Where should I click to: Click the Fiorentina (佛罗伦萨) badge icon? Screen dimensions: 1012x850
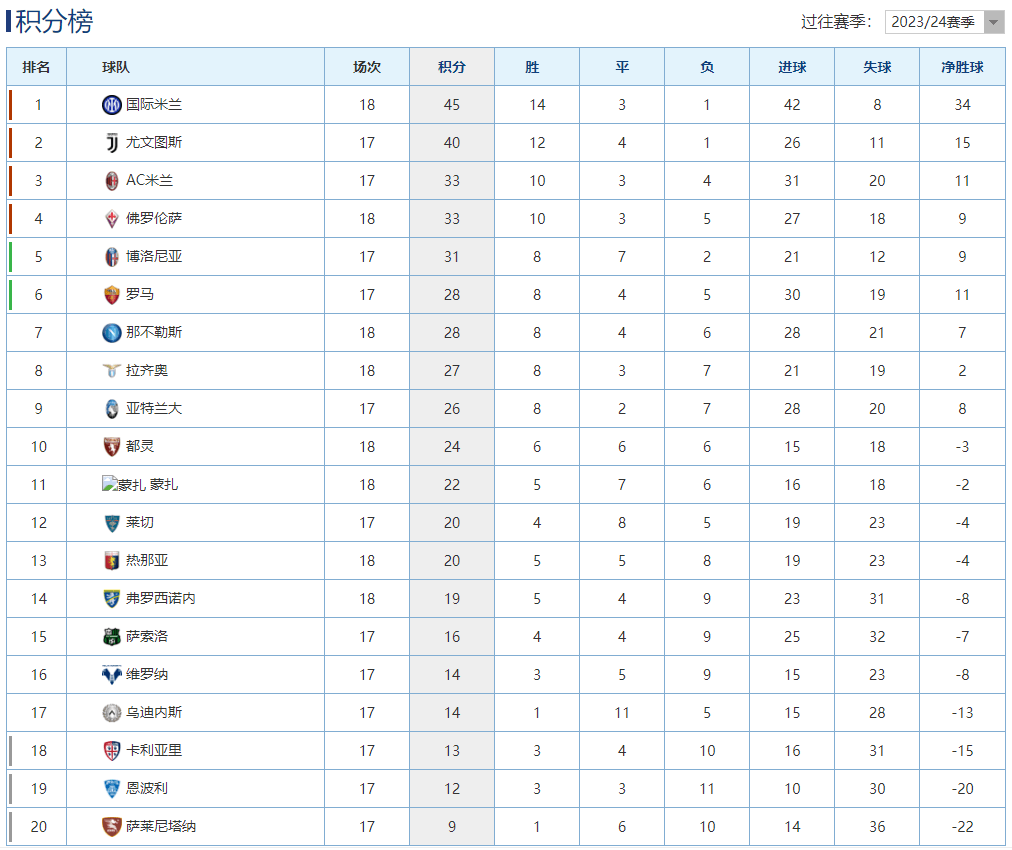(112, 219)
